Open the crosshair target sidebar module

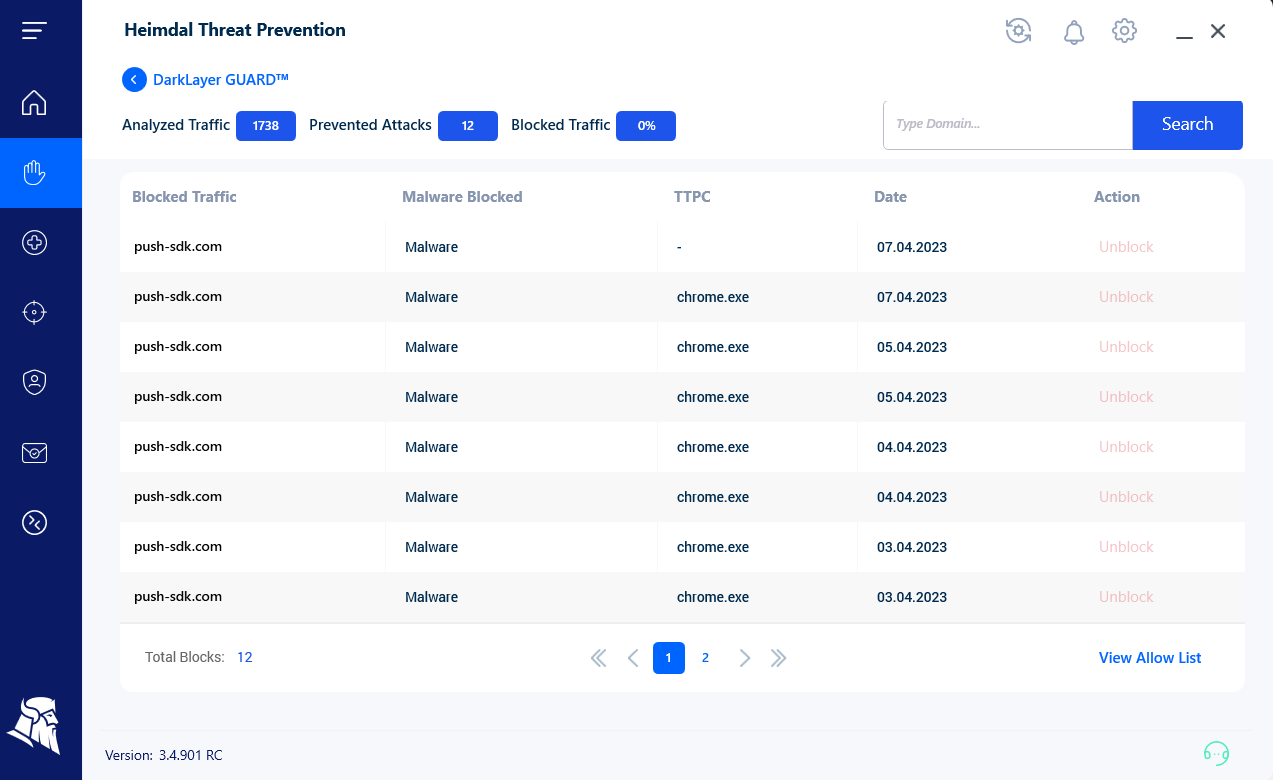33,312
